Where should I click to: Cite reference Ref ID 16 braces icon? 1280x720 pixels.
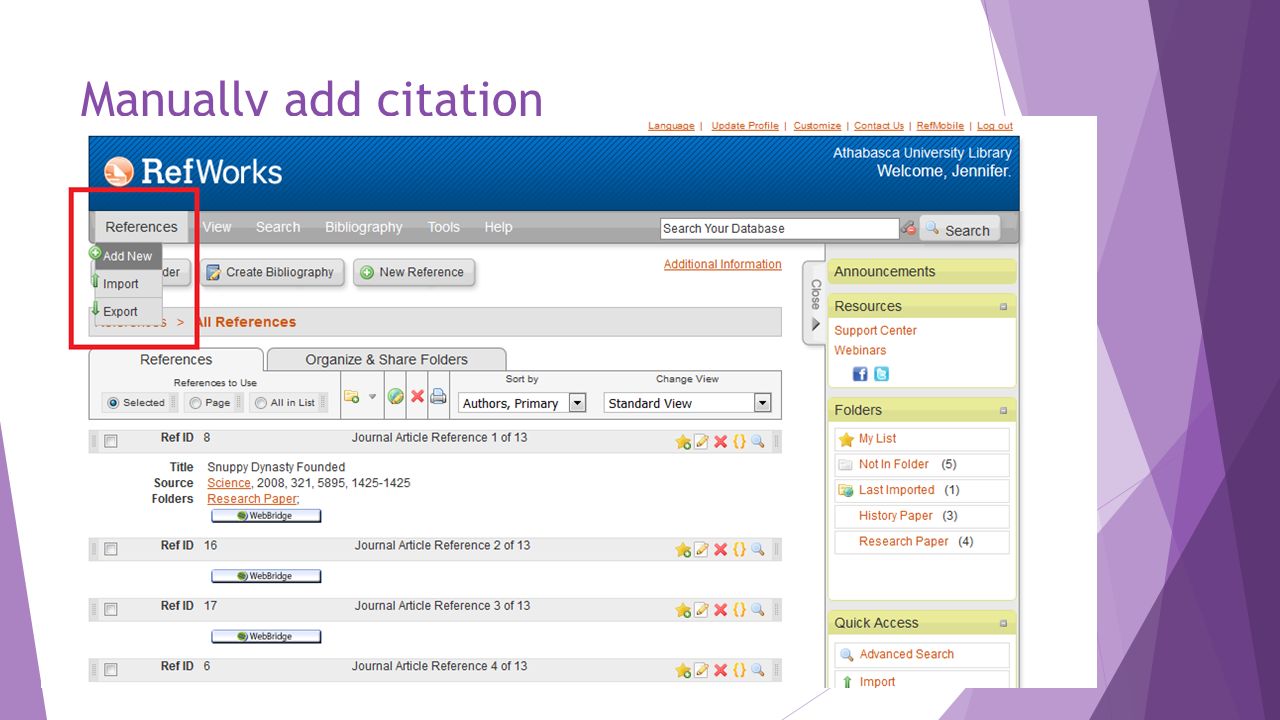(x=739, y=549)
